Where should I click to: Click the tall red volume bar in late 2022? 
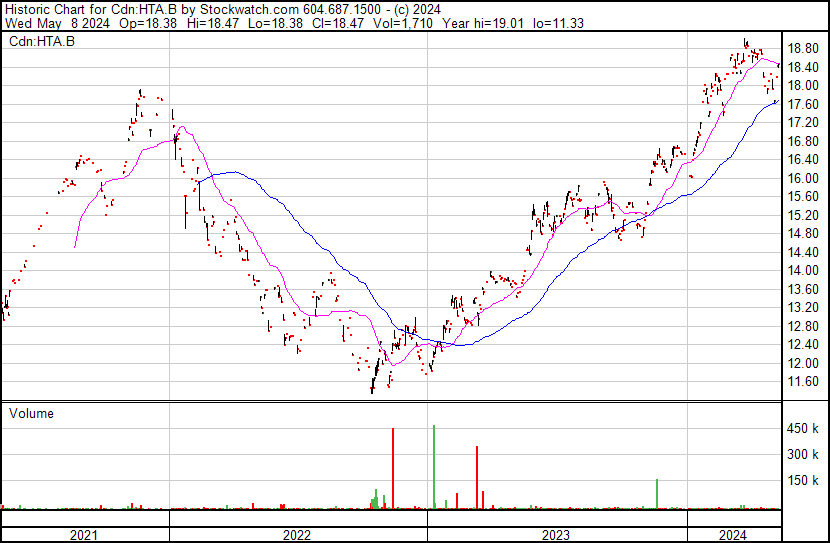coord(393,468)
